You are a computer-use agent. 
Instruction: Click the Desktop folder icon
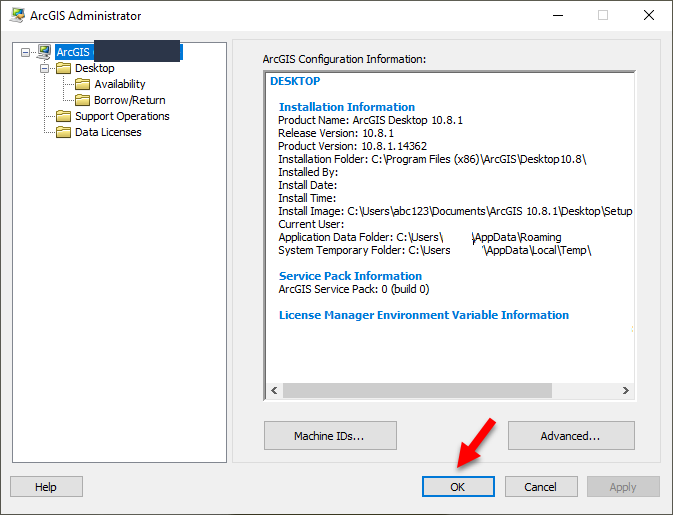point(64,68)
